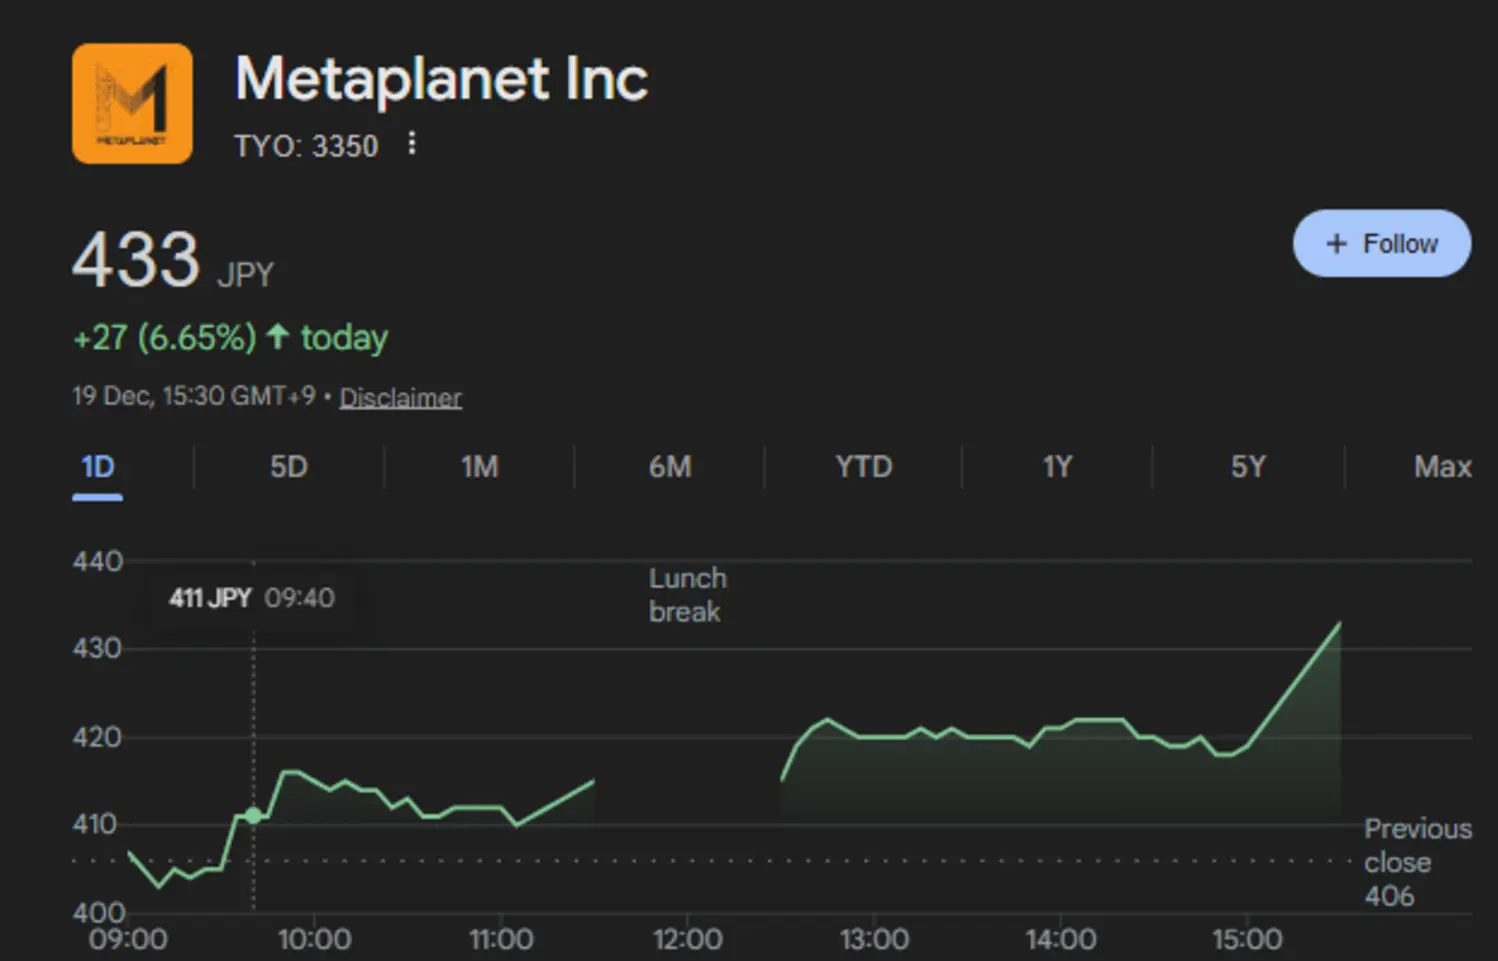The height and width of the screenshot is (961, 1498).
Task: Open the 1M chart view
Action: 480,466
